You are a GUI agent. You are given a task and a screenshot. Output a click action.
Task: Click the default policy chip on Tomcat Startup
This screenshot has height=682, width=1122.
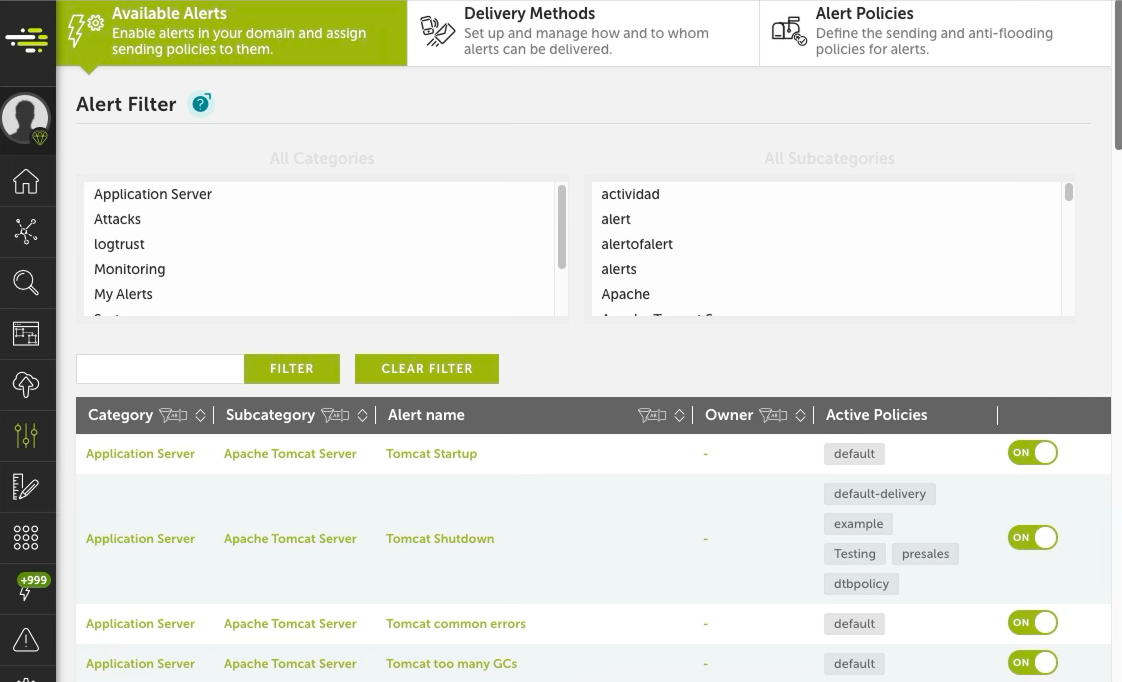point(854,453)
